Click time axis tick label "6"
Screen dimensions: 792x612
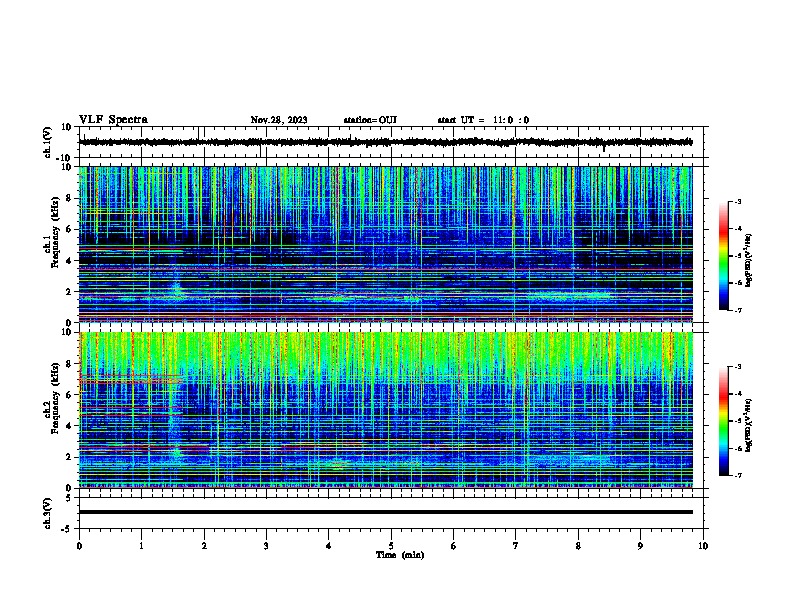pos(454,546)
